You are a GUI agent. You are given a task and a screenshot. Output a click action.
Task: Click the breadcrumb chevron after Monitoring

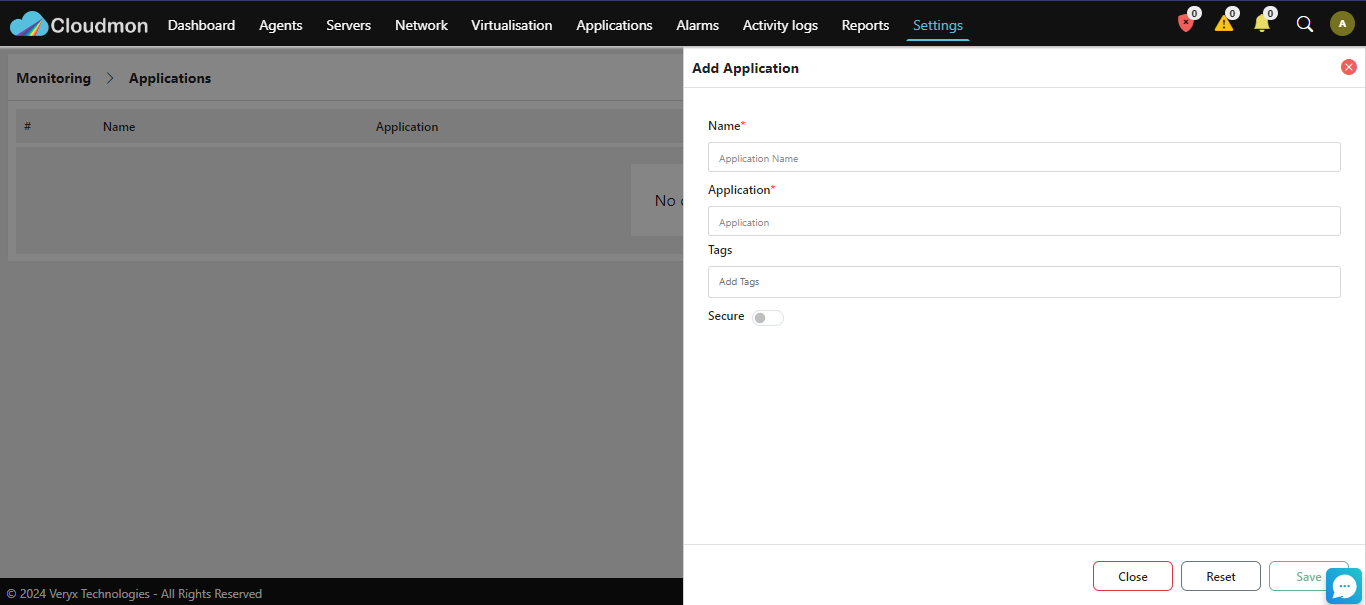pos(110,78)
